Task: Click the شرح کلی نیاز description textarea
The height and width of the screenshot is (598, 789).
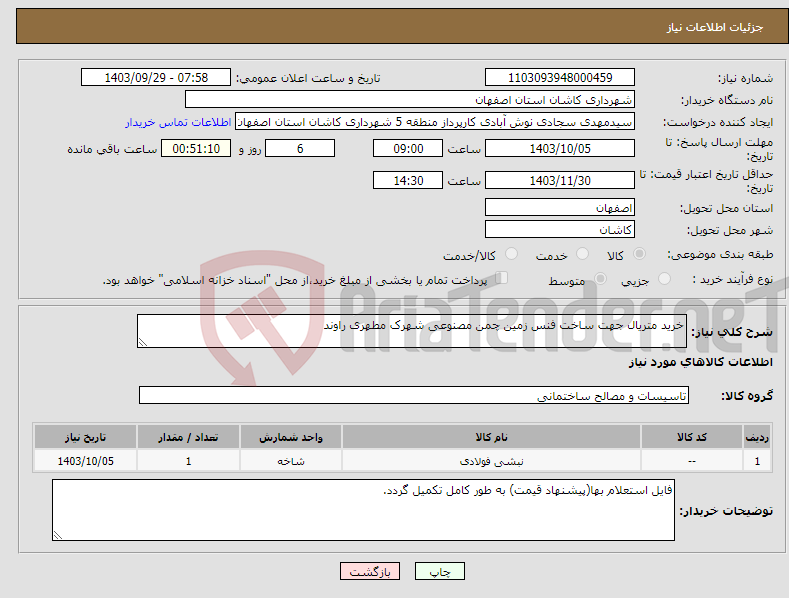Action: pos(412,331)
